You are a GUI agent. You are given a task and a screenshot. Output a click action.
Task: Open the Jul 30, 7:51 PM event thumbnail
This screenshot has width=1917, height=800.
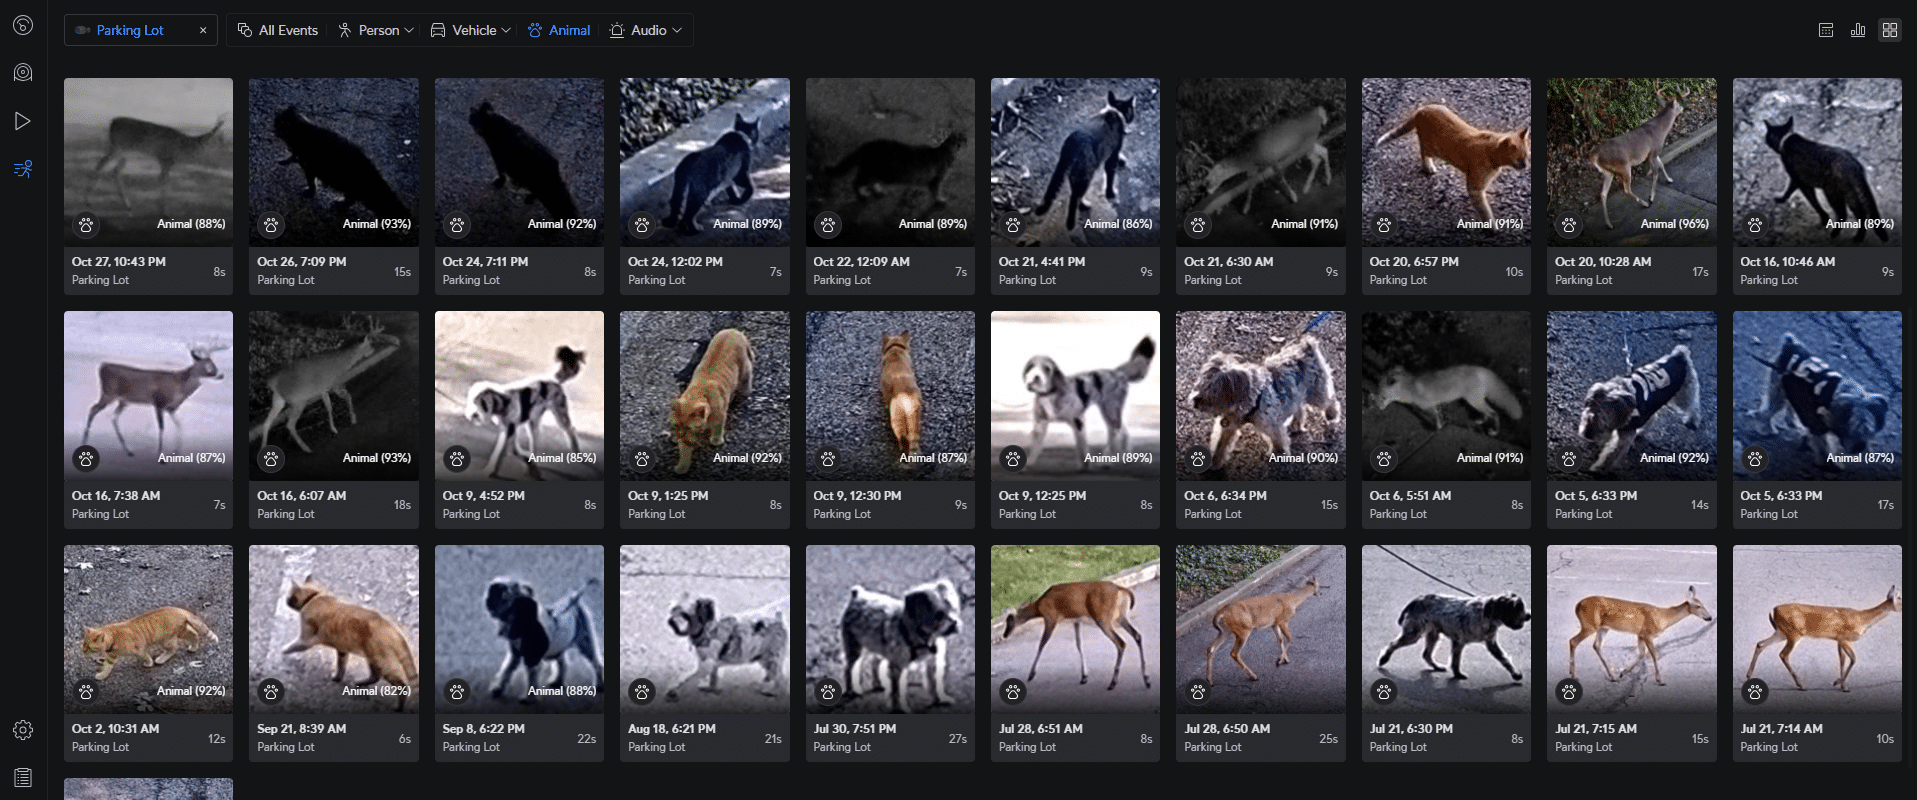tap(890, 629)
